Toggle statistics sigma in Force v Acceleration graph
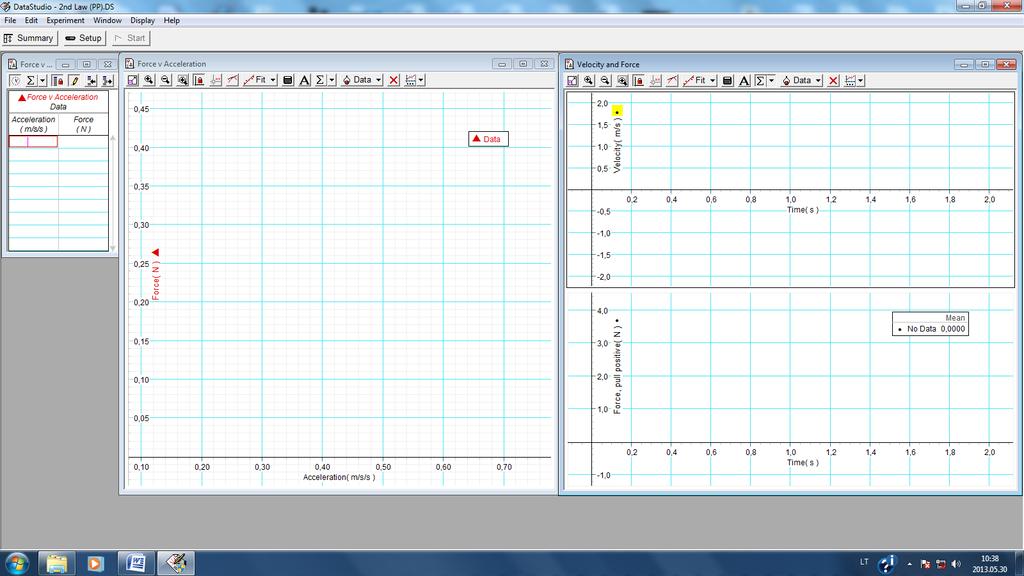Screen dimensions: 1024x576 coord(320,80)
